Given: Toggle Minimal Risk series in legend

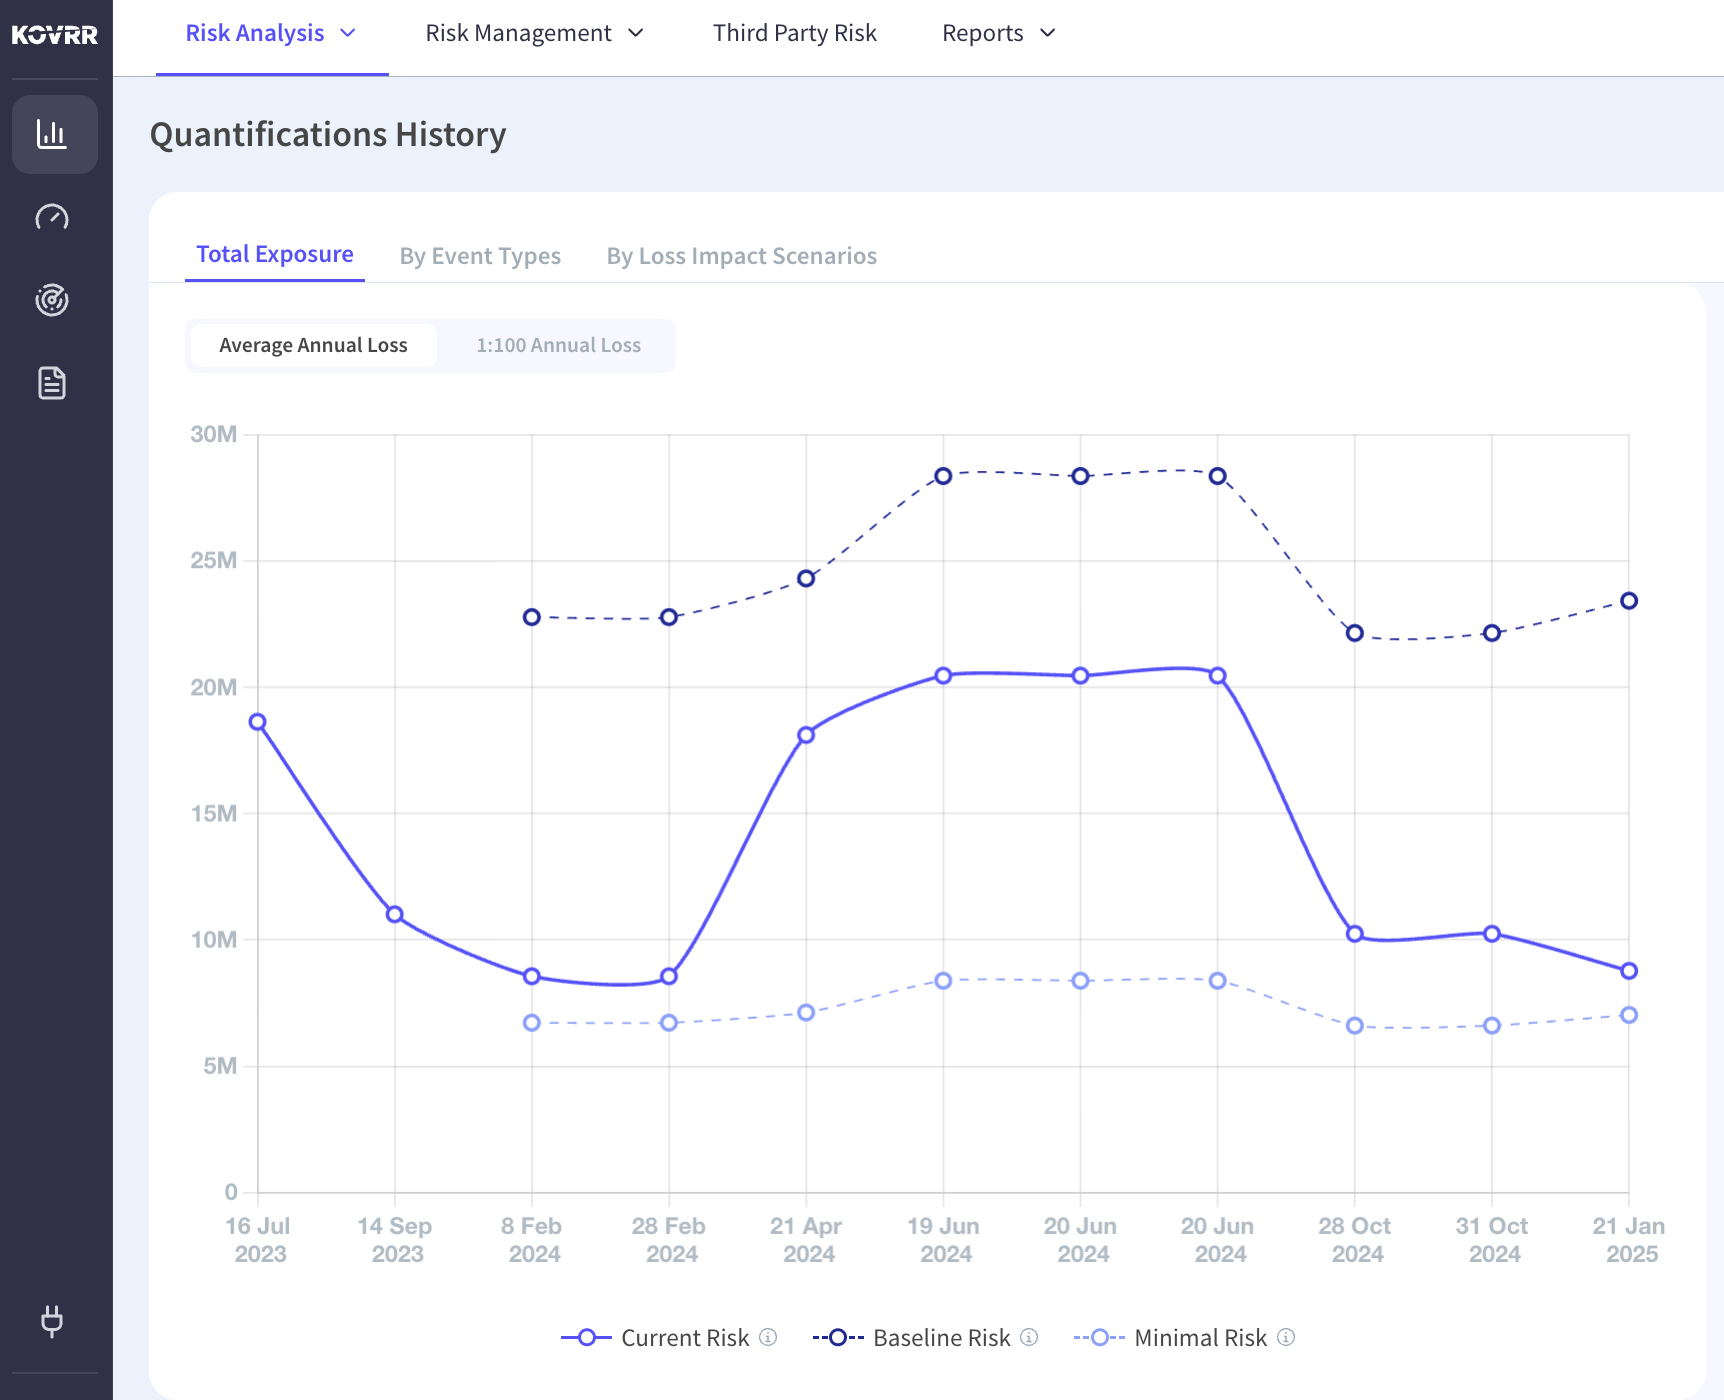Looking at the screenshot, I should tap(1170, 1338).
